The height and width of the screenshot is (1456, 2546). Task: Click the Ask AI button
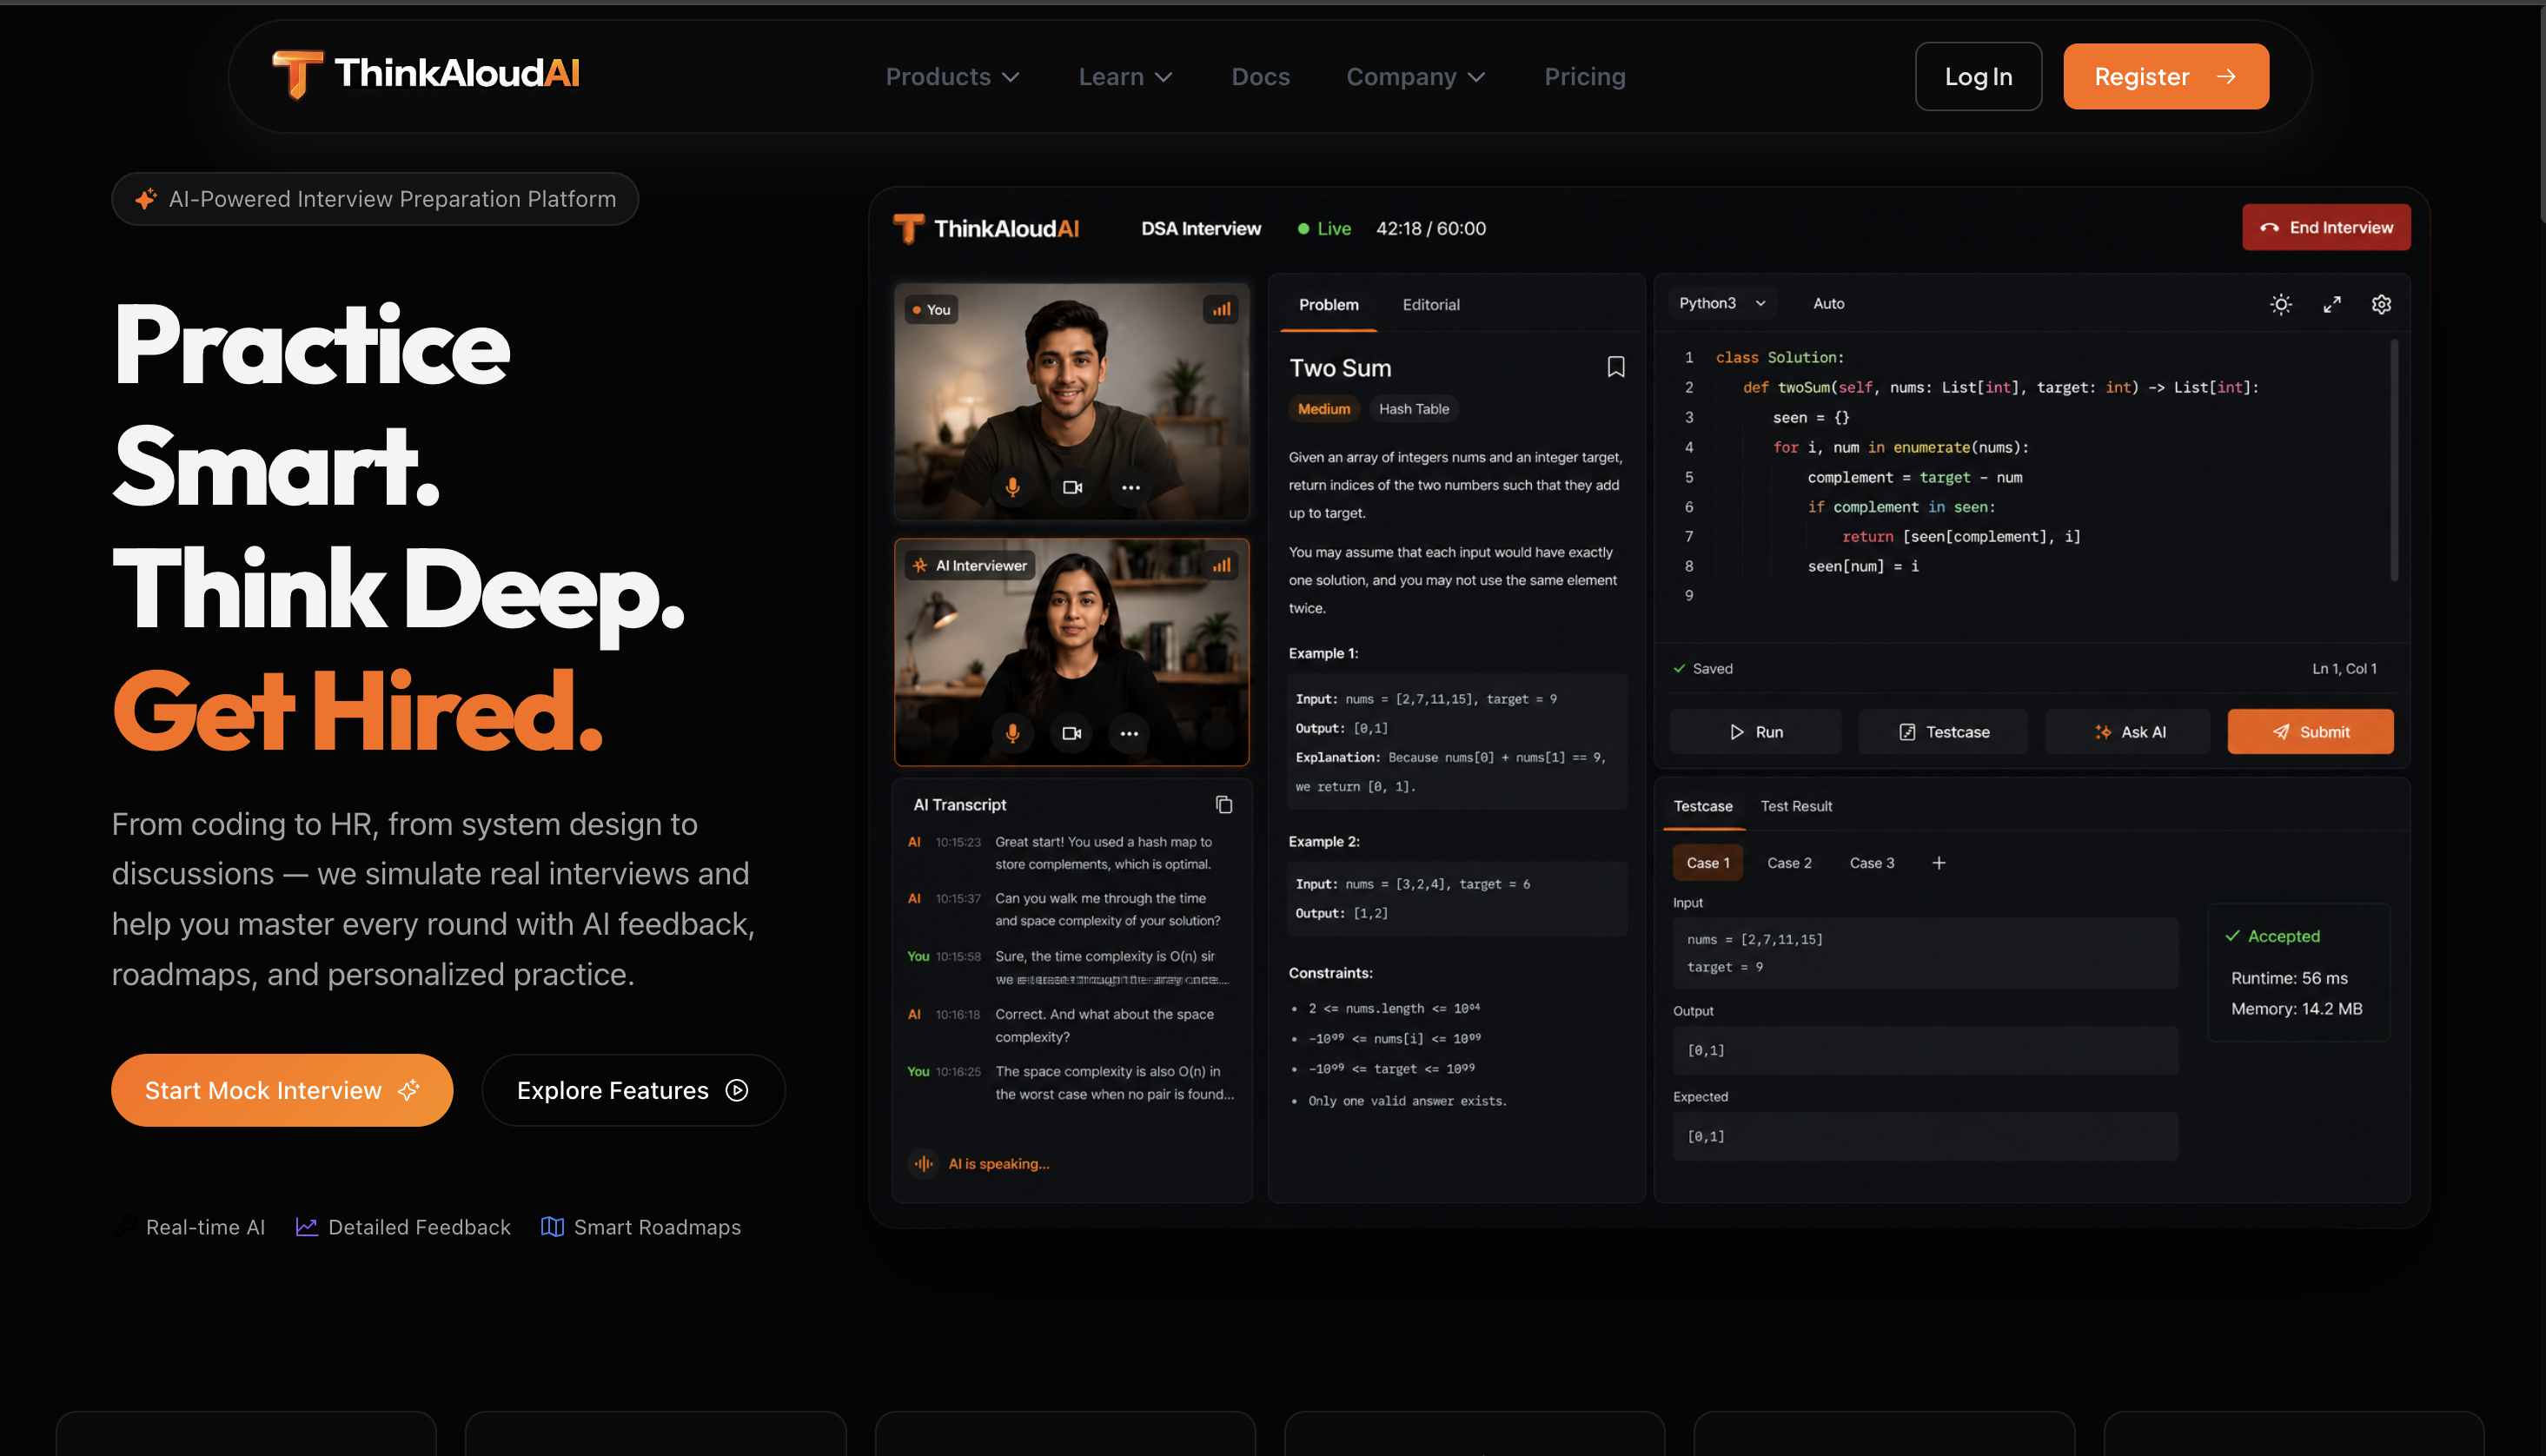tap(2129, 731)
